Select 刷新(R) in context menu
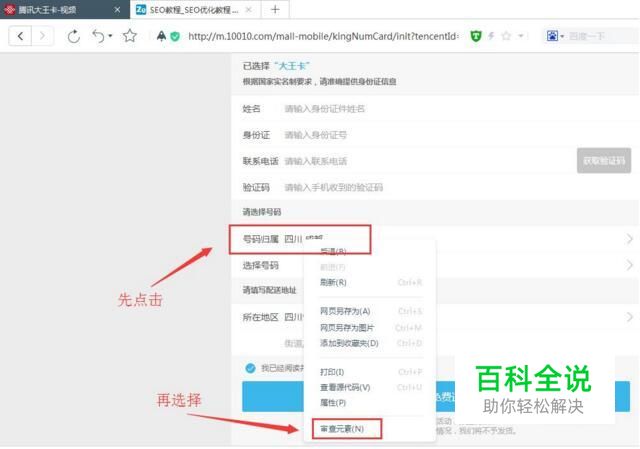640x449 pixels. click(370, 282)
